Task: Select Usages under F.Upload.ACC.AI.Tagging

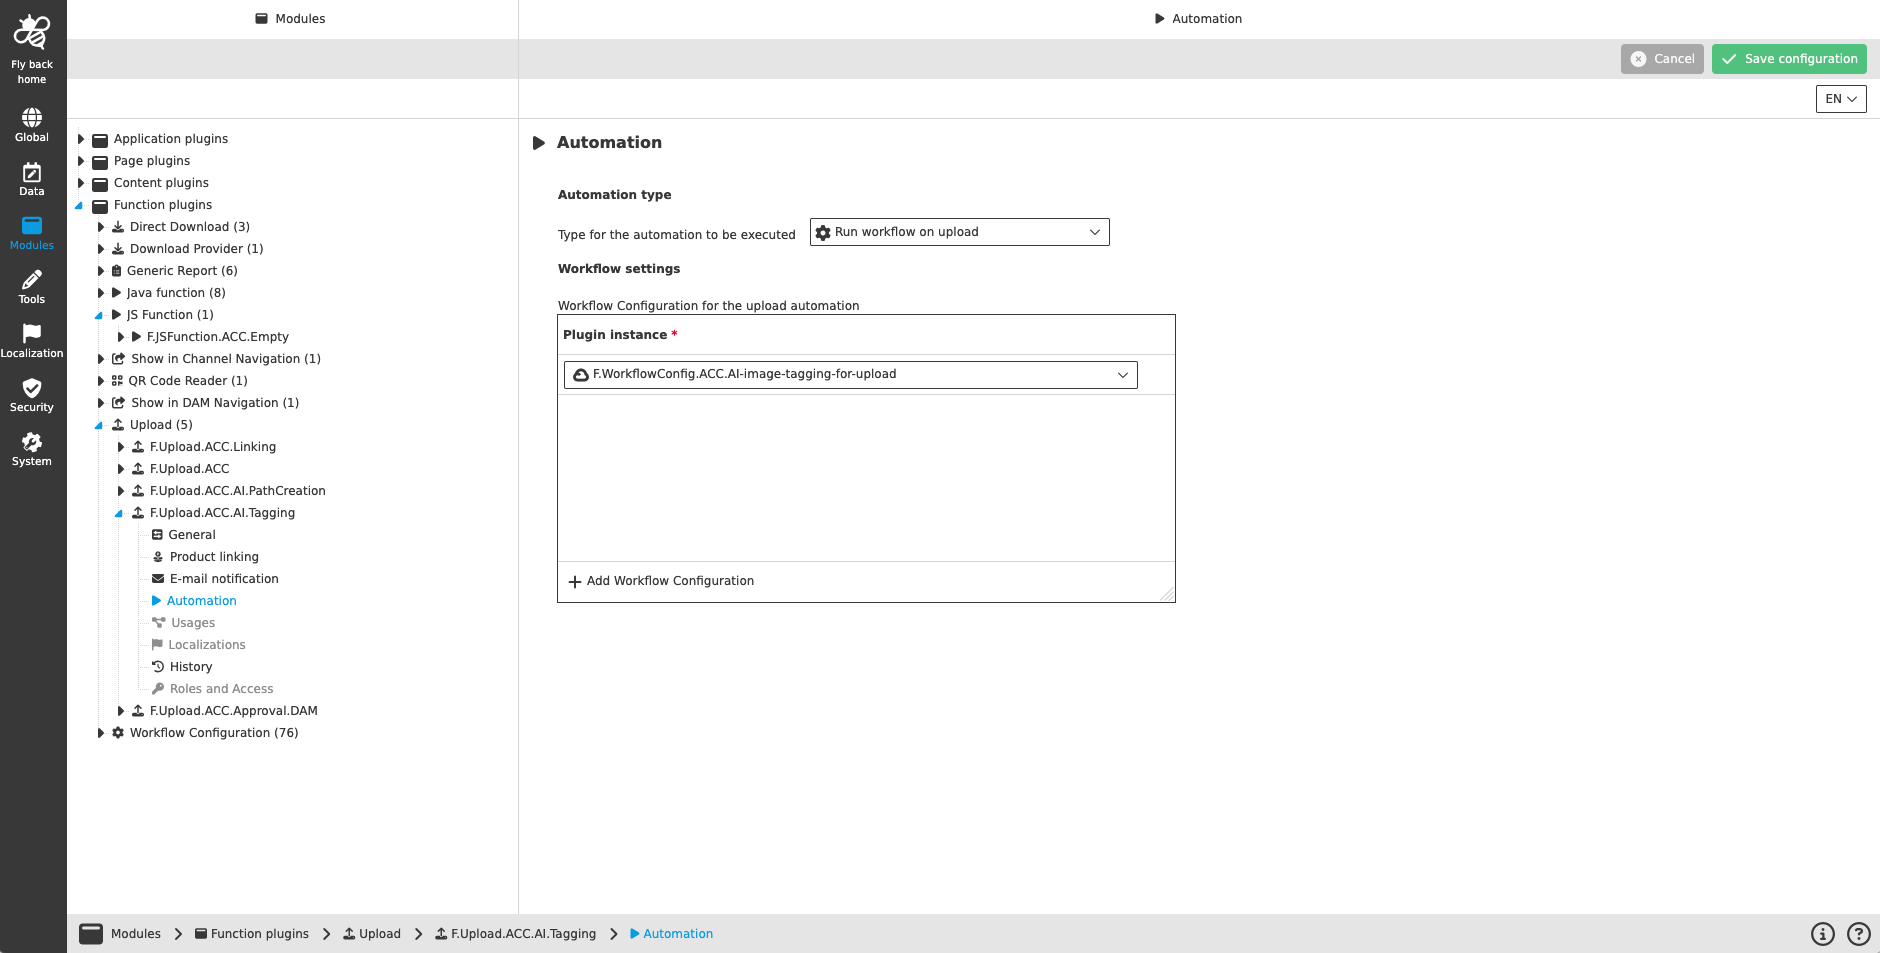Action: [191, 622]
